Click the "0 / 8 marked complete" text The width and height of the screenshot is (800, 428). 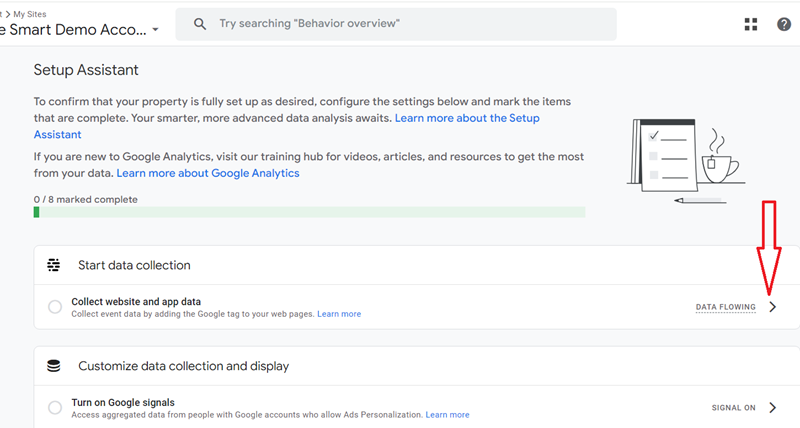[x=86, y=199]
